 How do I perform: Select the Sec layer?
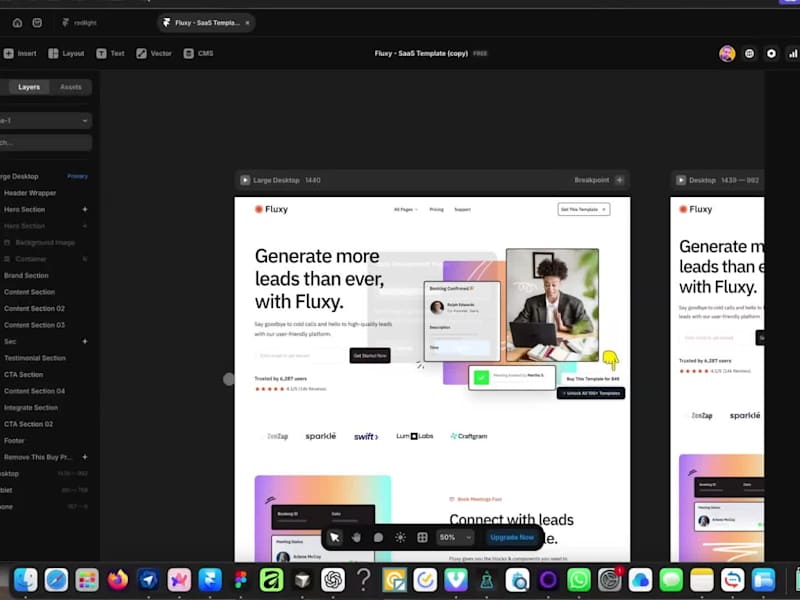[x=10, y=341]
